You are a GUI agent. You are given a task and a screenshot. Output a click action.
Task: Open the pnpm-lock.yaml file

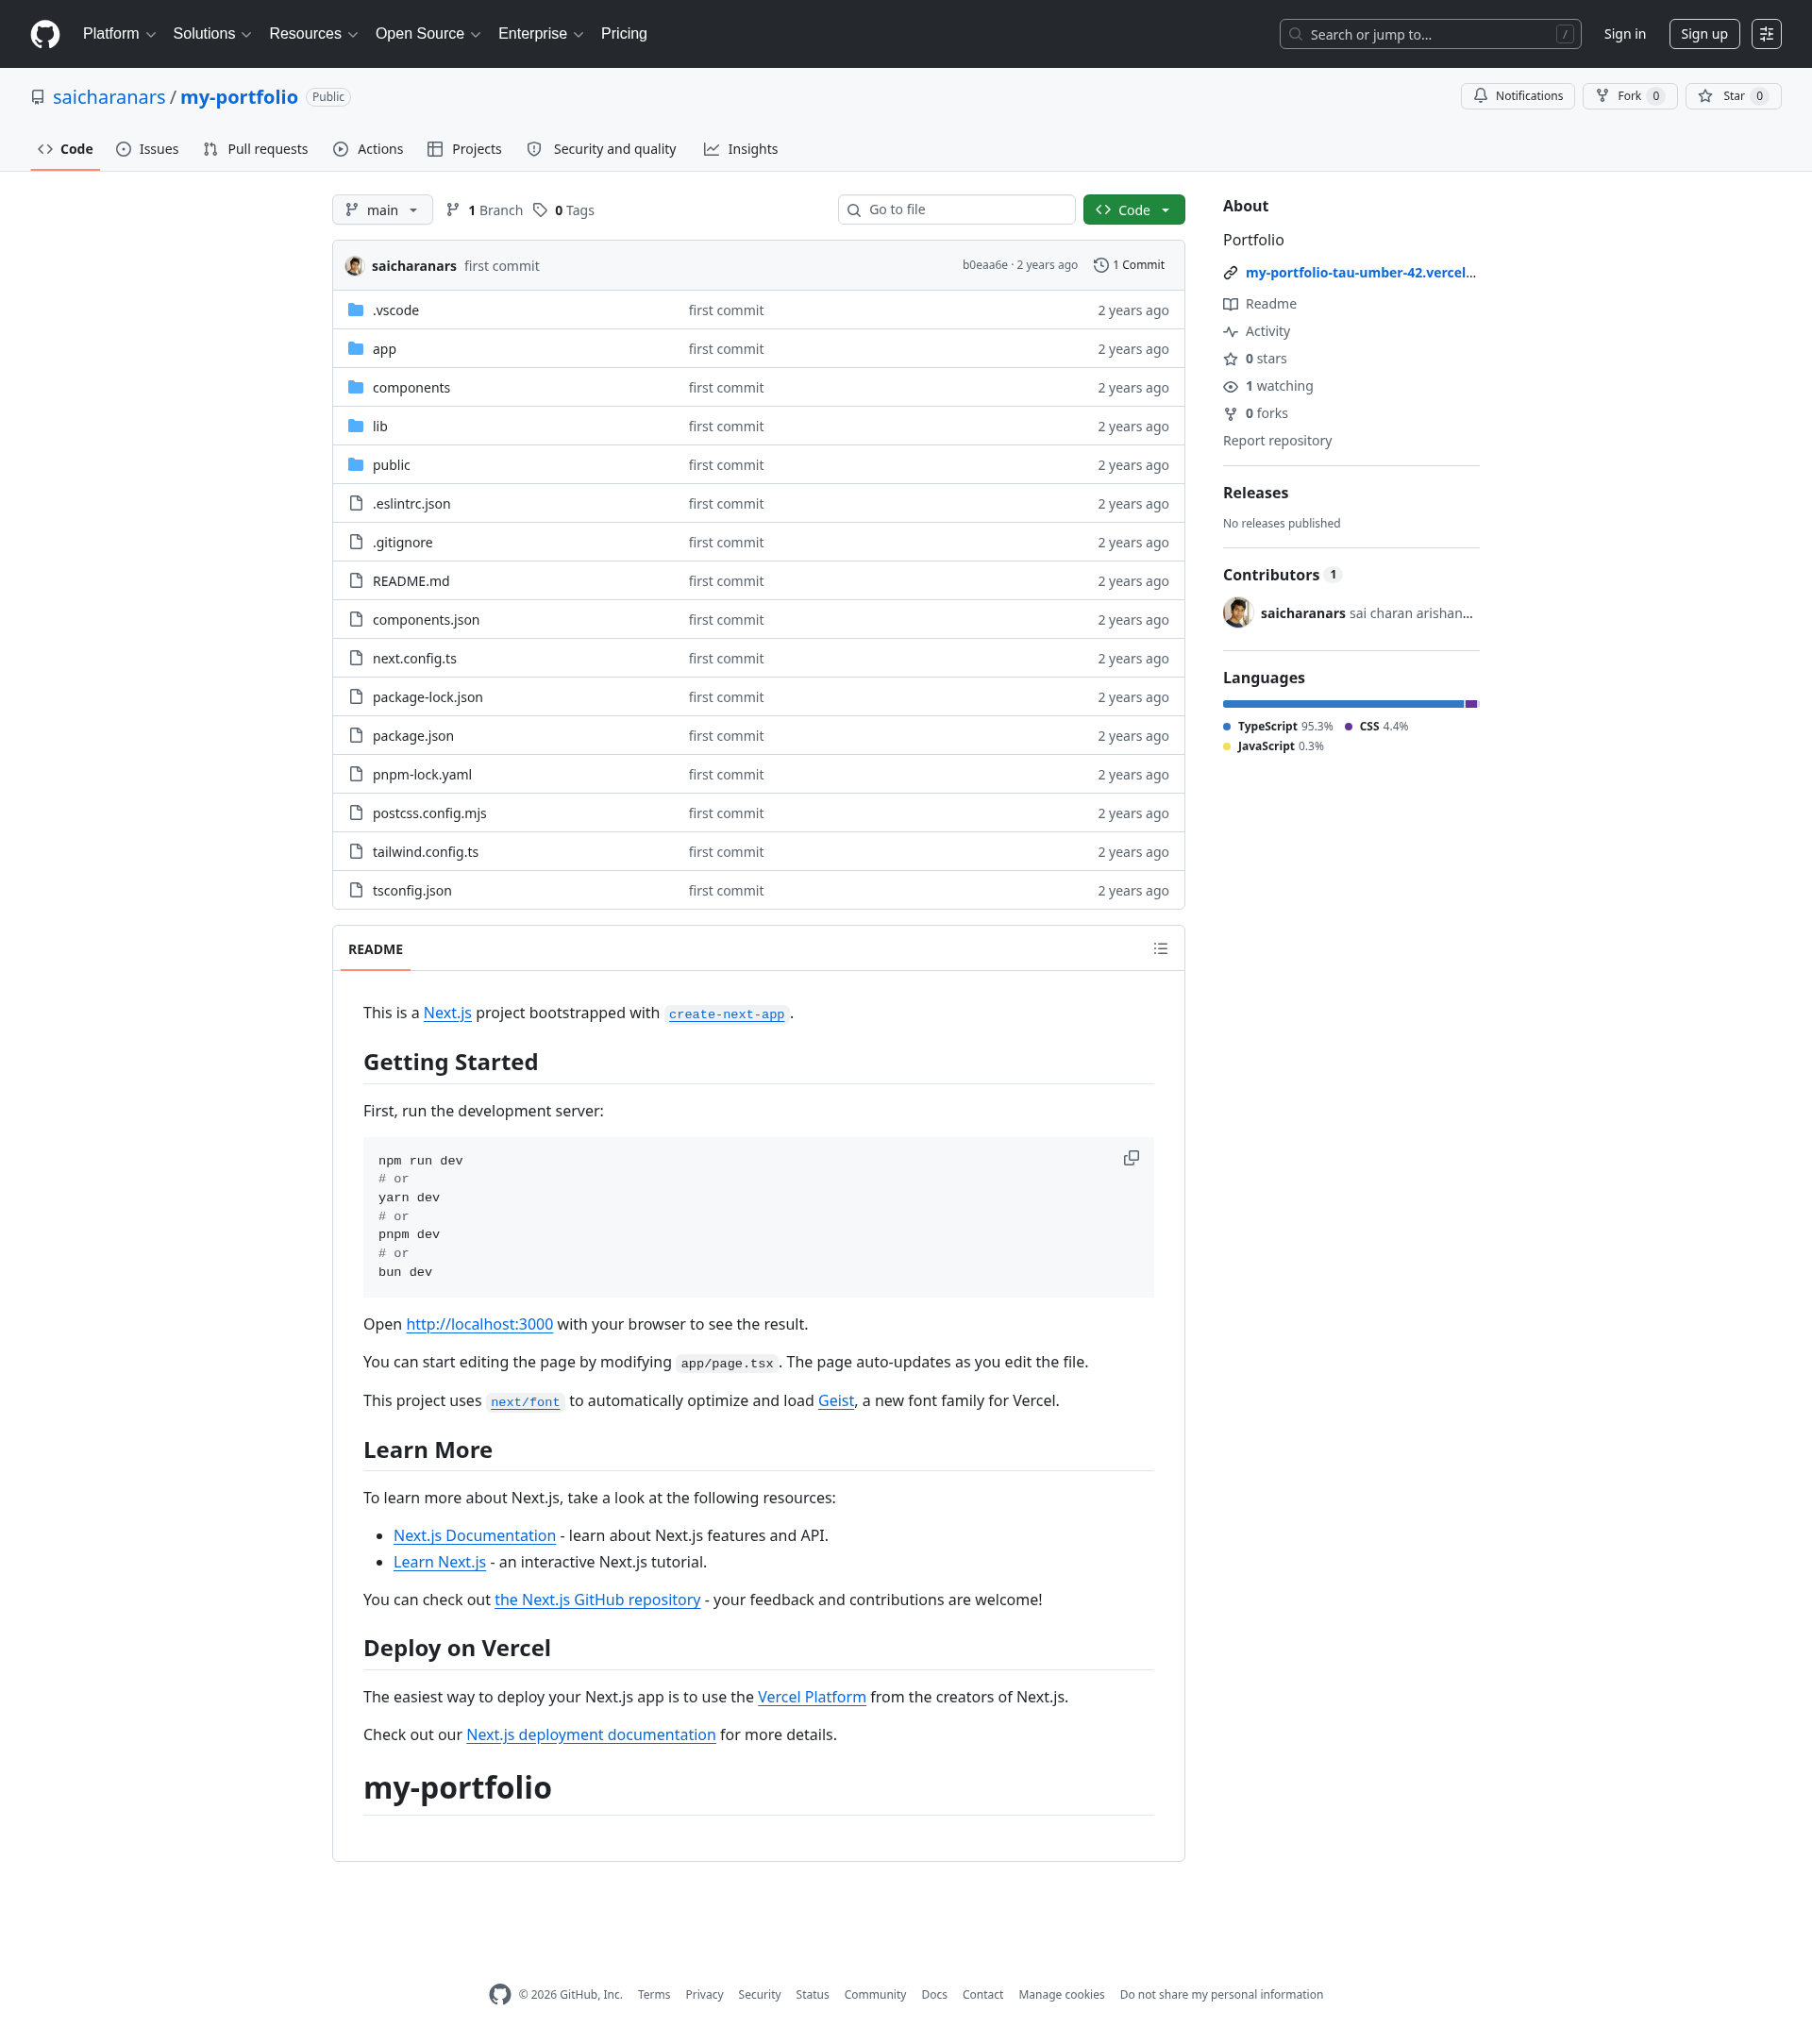(422, 775)
